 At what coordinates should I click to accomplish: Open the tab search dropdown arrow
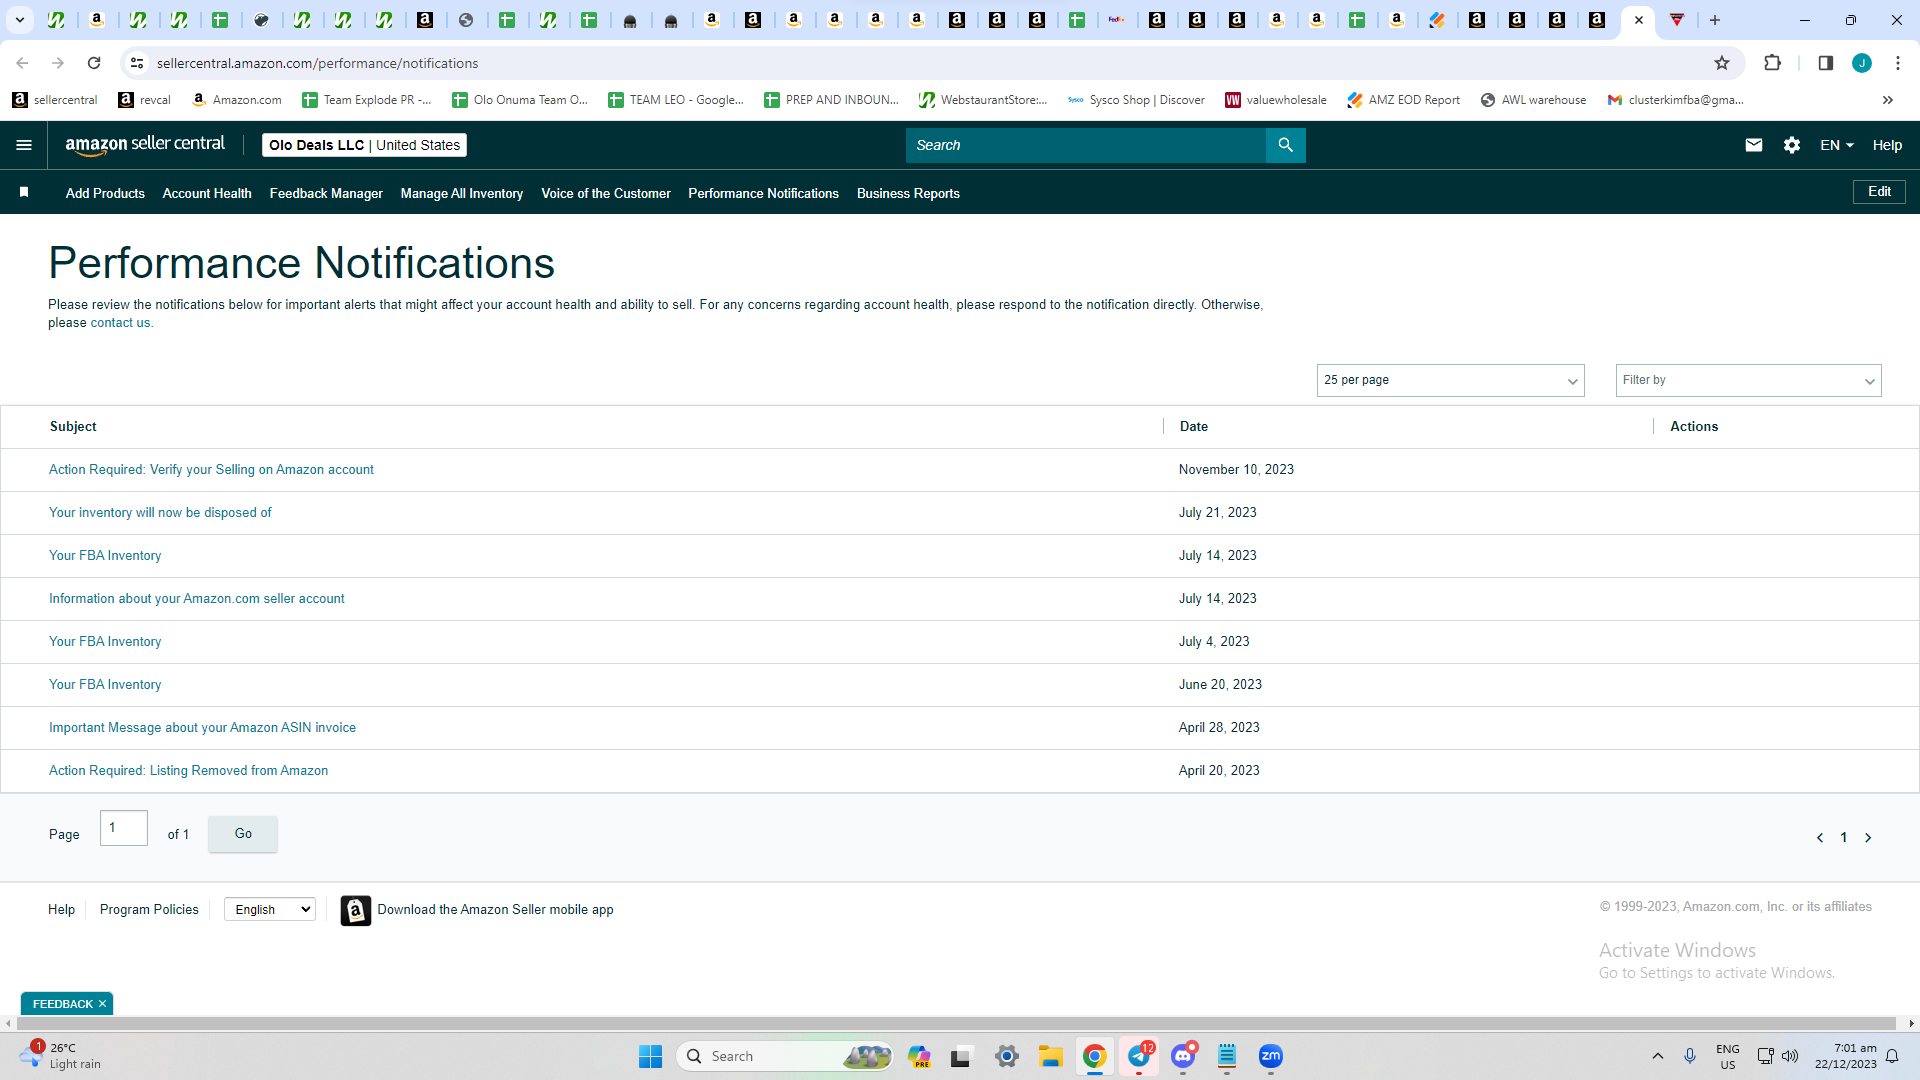pos(19,20)
